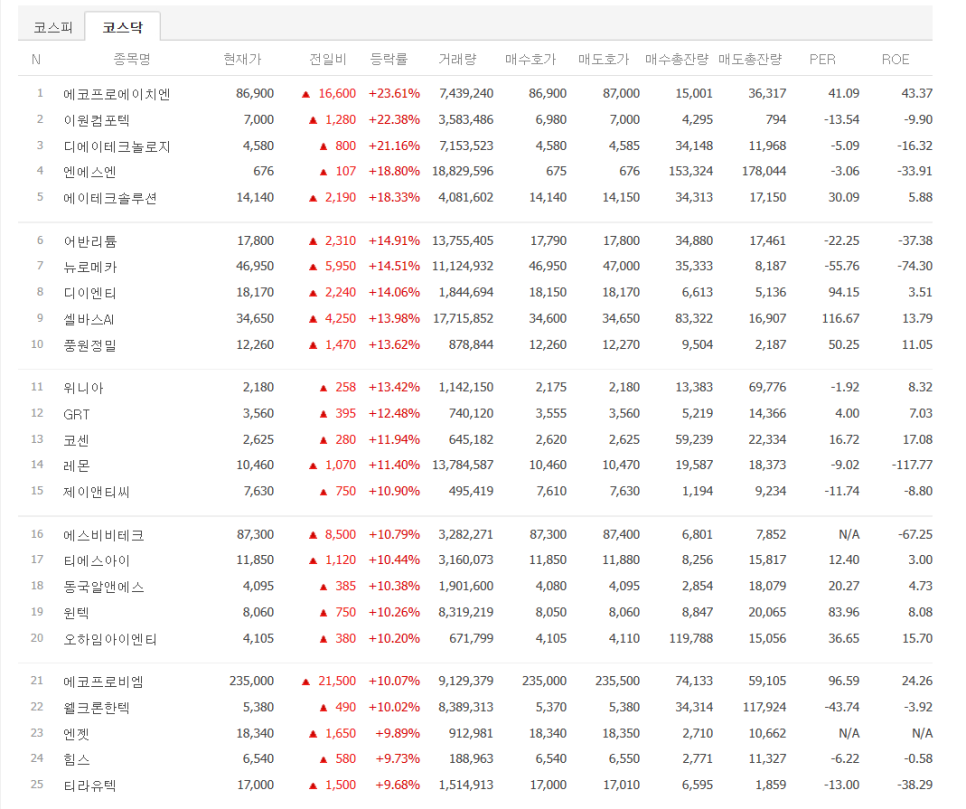Click the ROE value -67.25
Image resolution: width=966 pixels, height=809 pixels.
915,535
